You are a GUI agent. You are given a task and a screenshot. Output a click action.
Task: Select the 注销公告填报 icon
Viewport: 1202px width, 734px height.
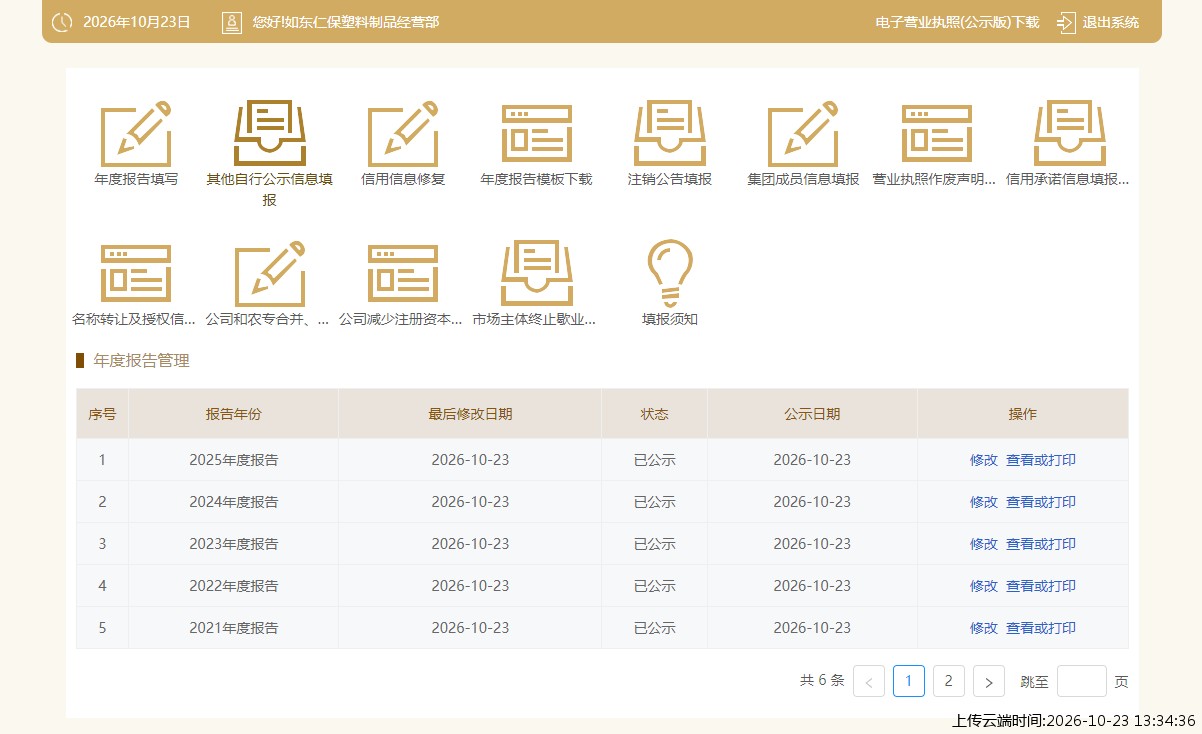click(670, 133)
